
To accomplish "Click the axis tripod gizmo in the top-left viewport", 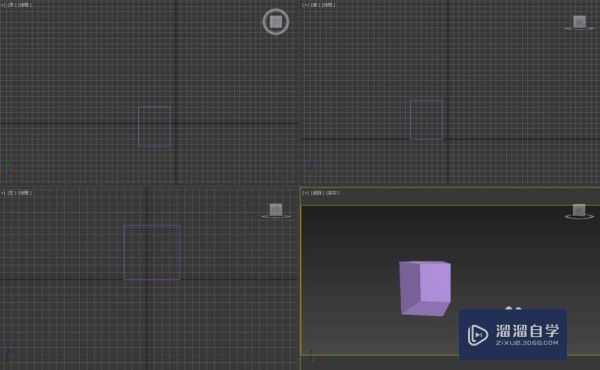I will click(11, 169).
